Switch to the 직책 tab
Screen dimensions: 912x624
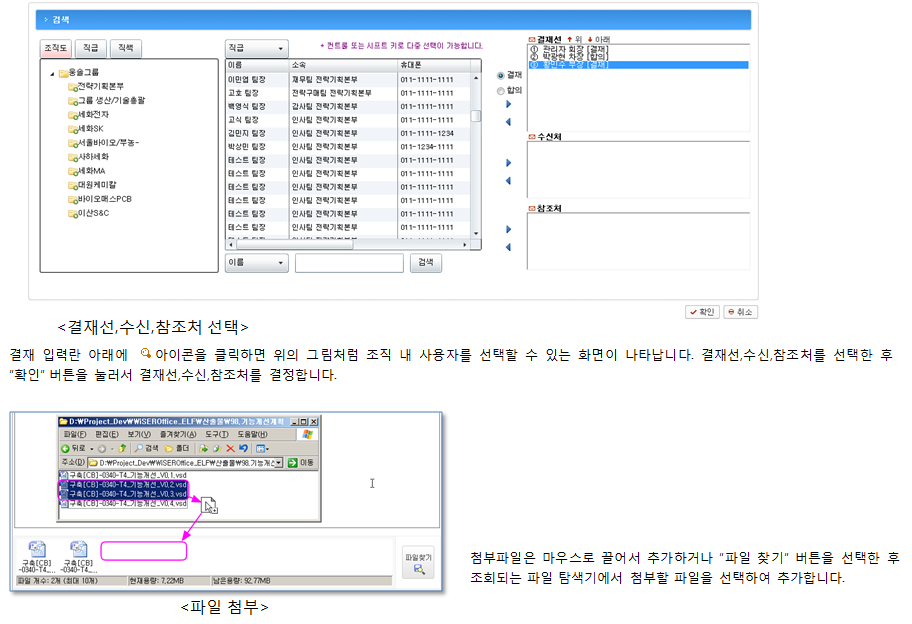click(x=126, y=47)
